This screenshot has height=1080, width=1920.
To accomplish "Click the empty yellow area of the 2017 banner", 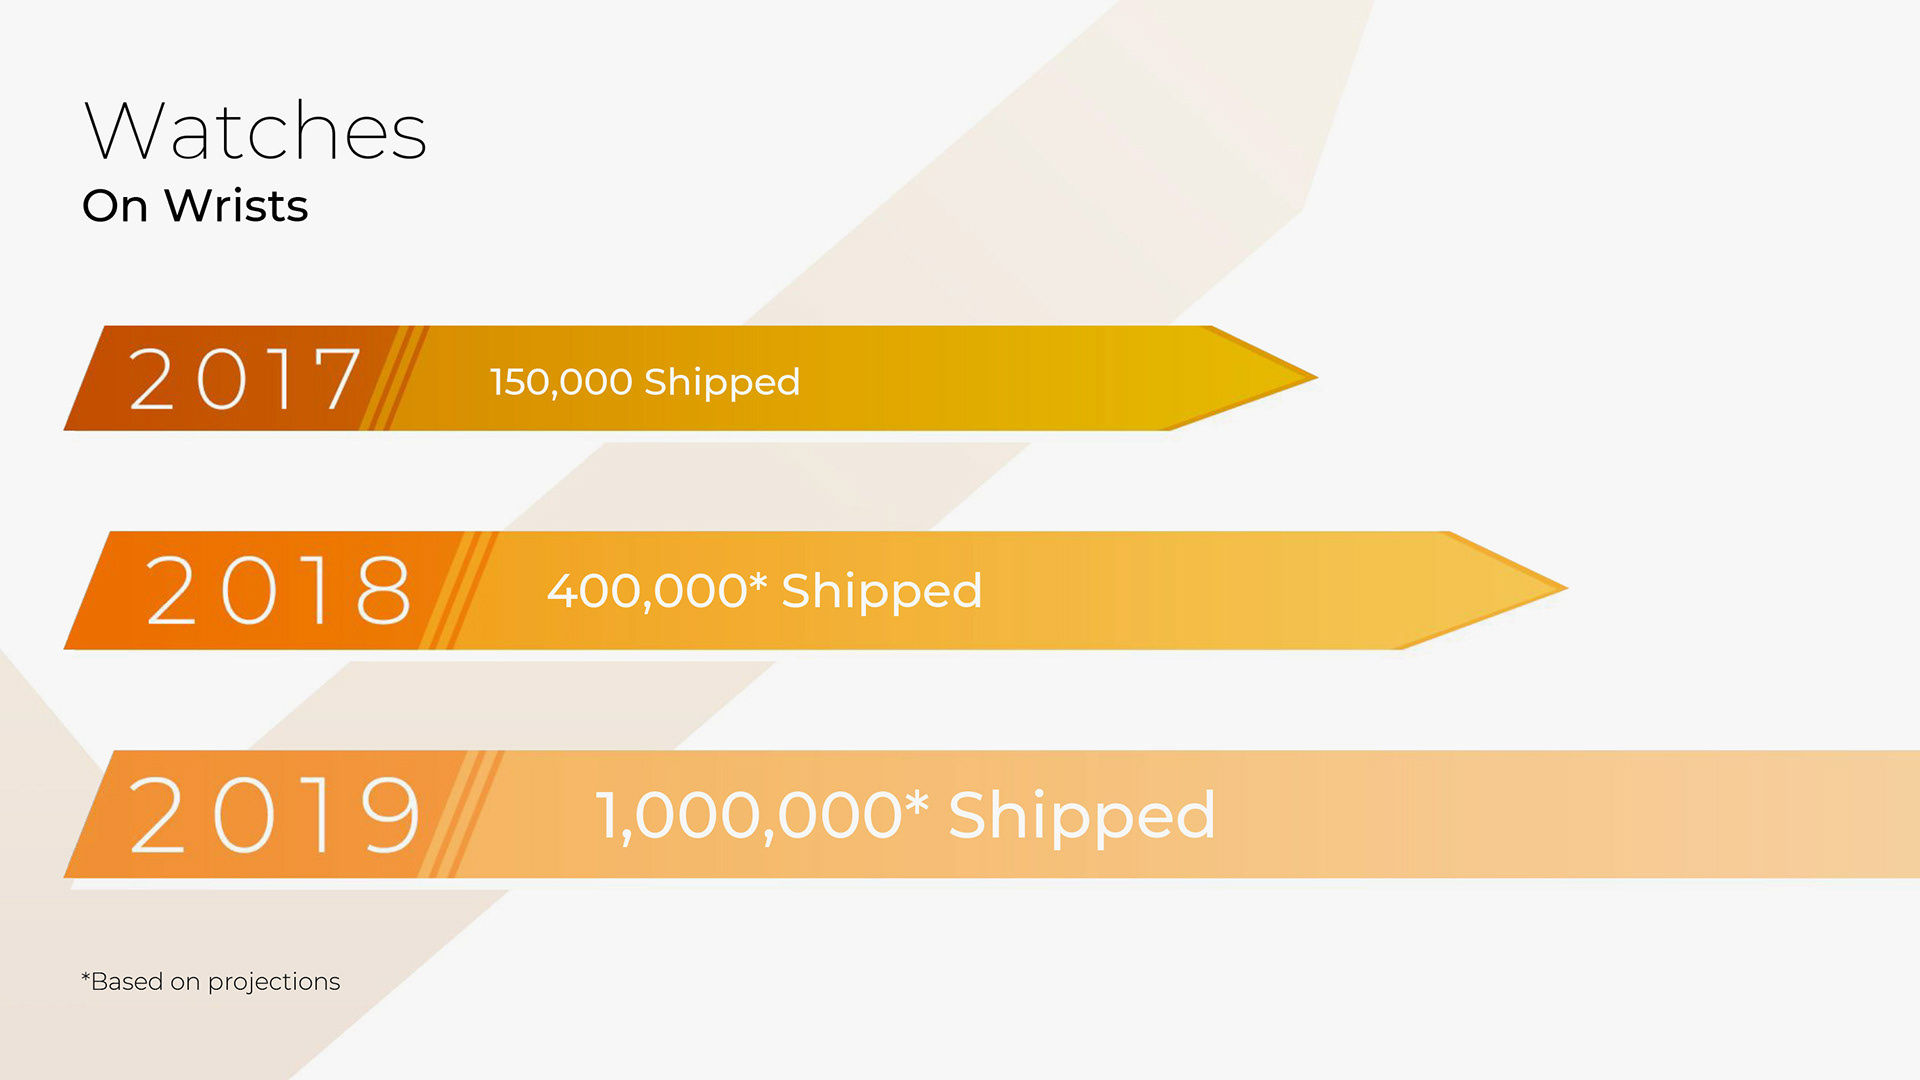I will coord(1000,379).
